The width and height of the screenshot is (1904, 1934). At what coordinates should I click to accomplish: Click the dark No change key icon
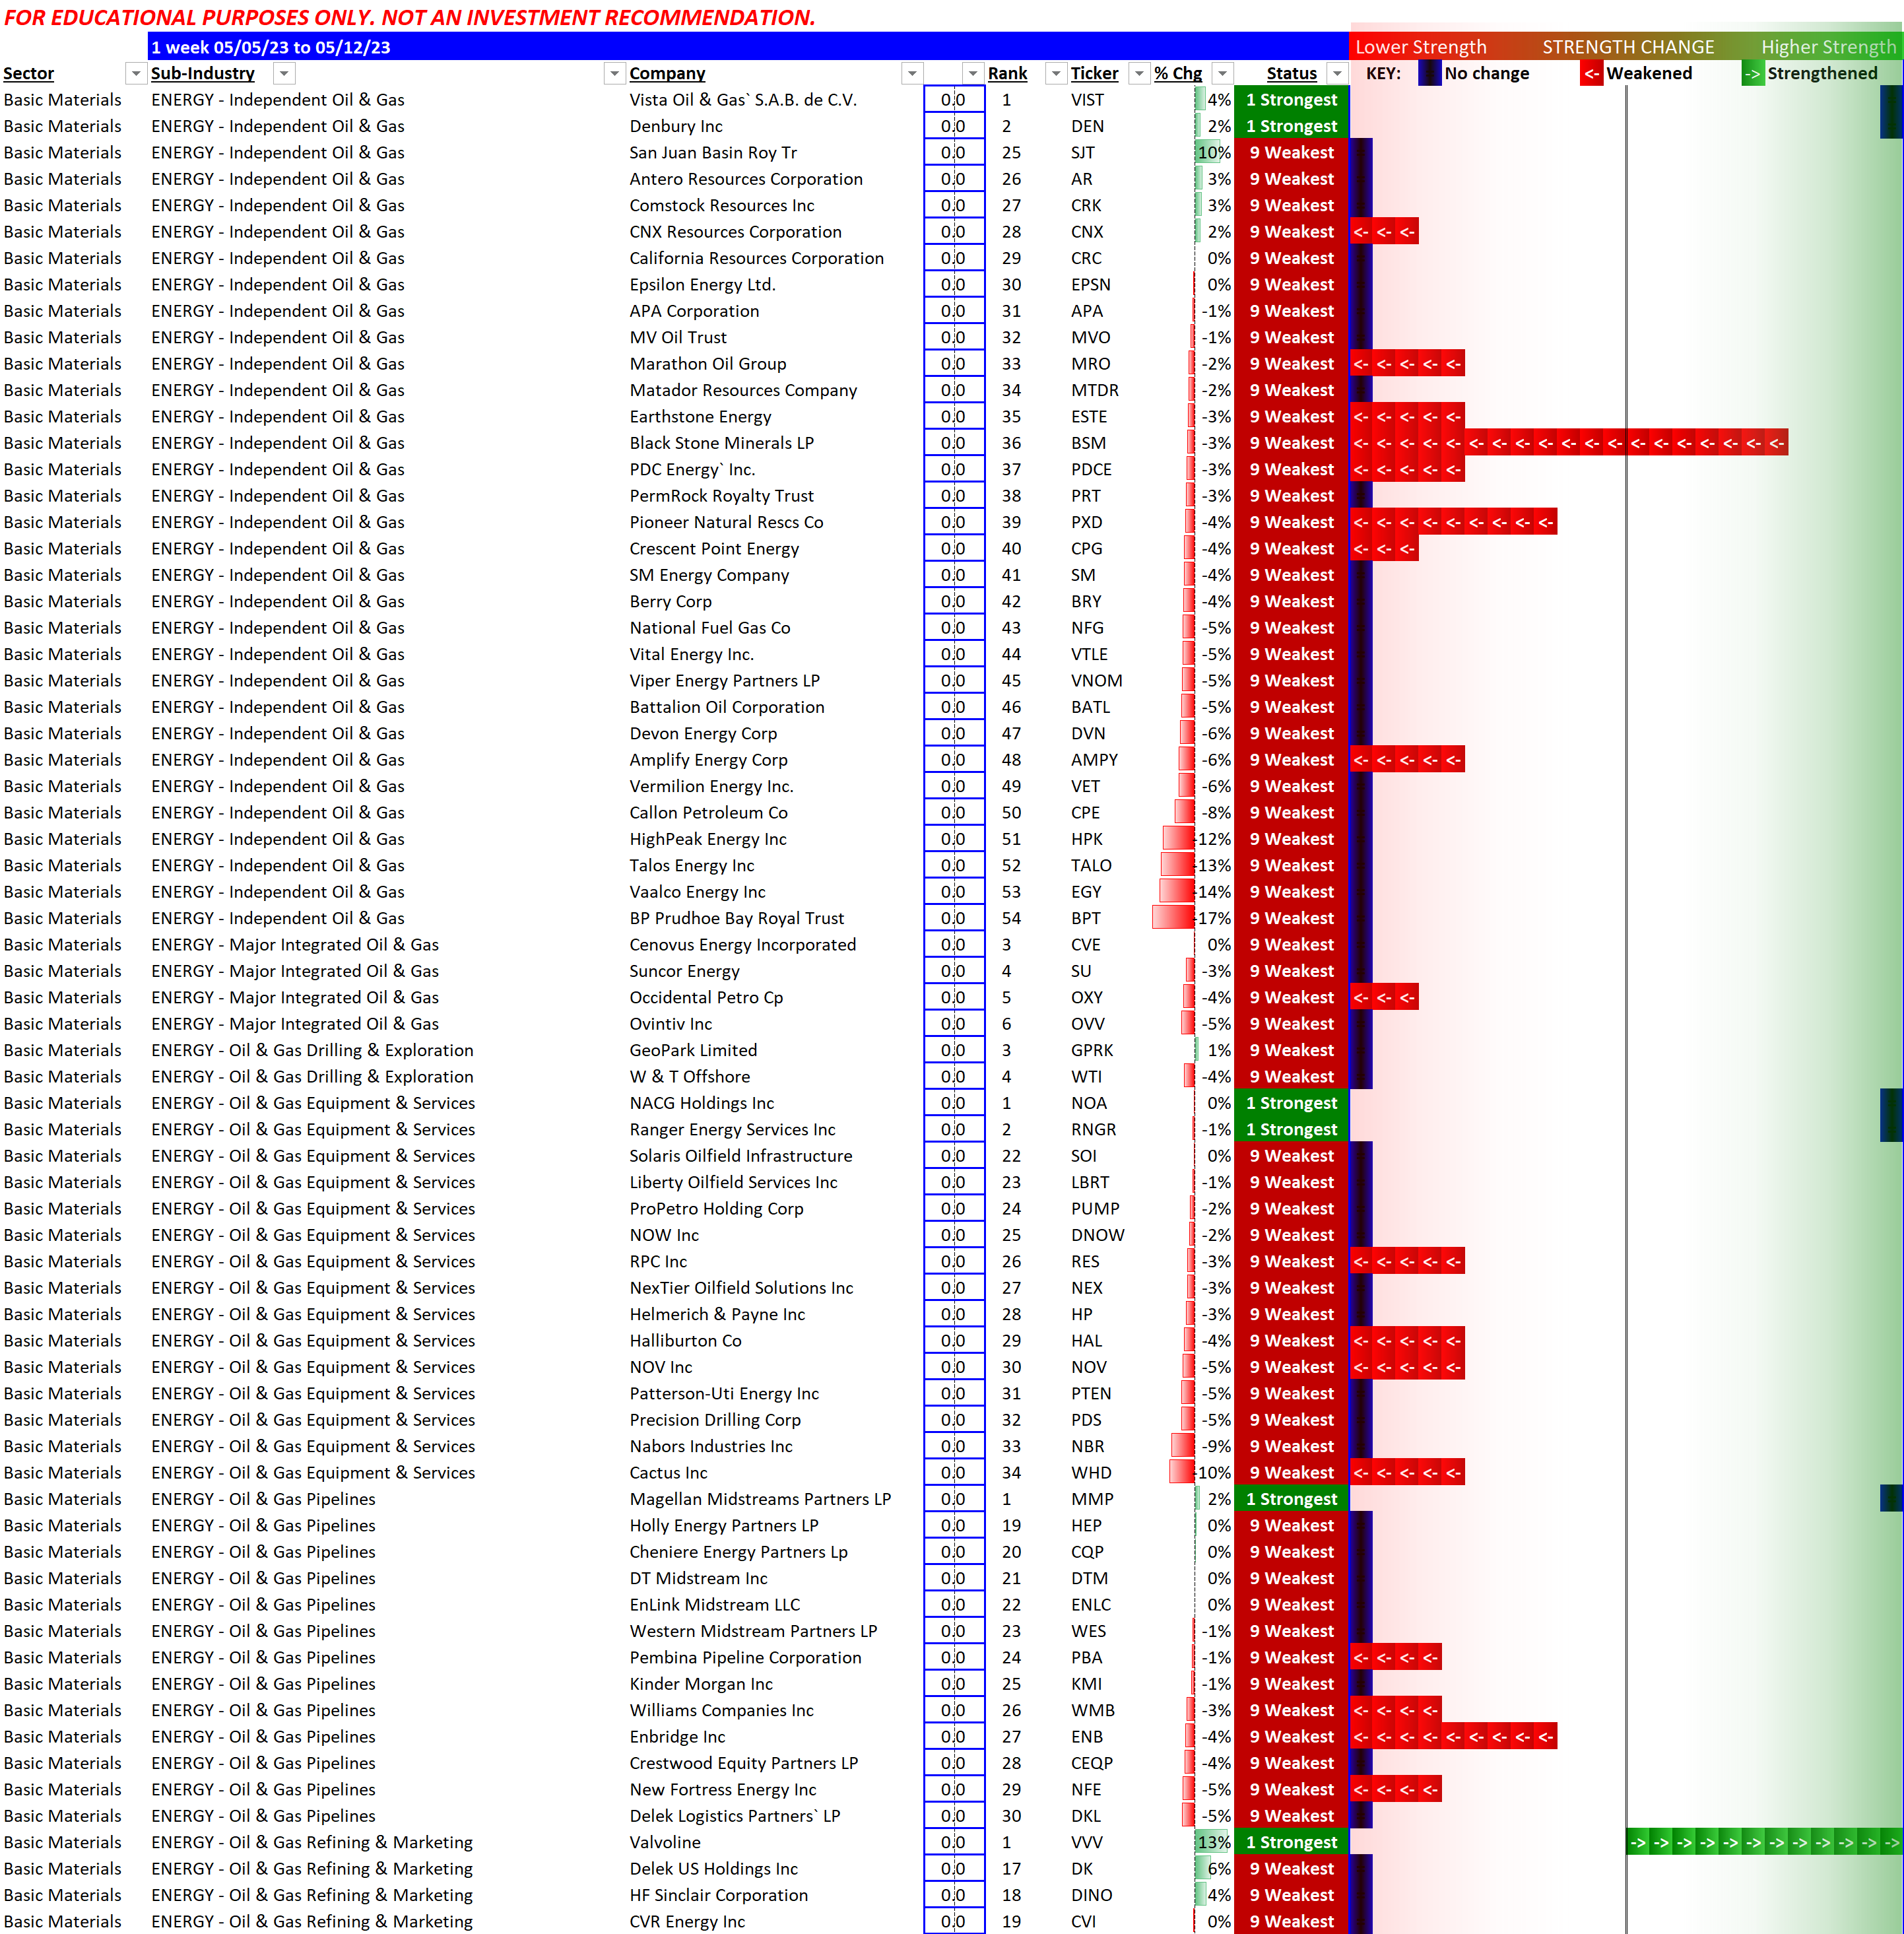(1429, 73)
